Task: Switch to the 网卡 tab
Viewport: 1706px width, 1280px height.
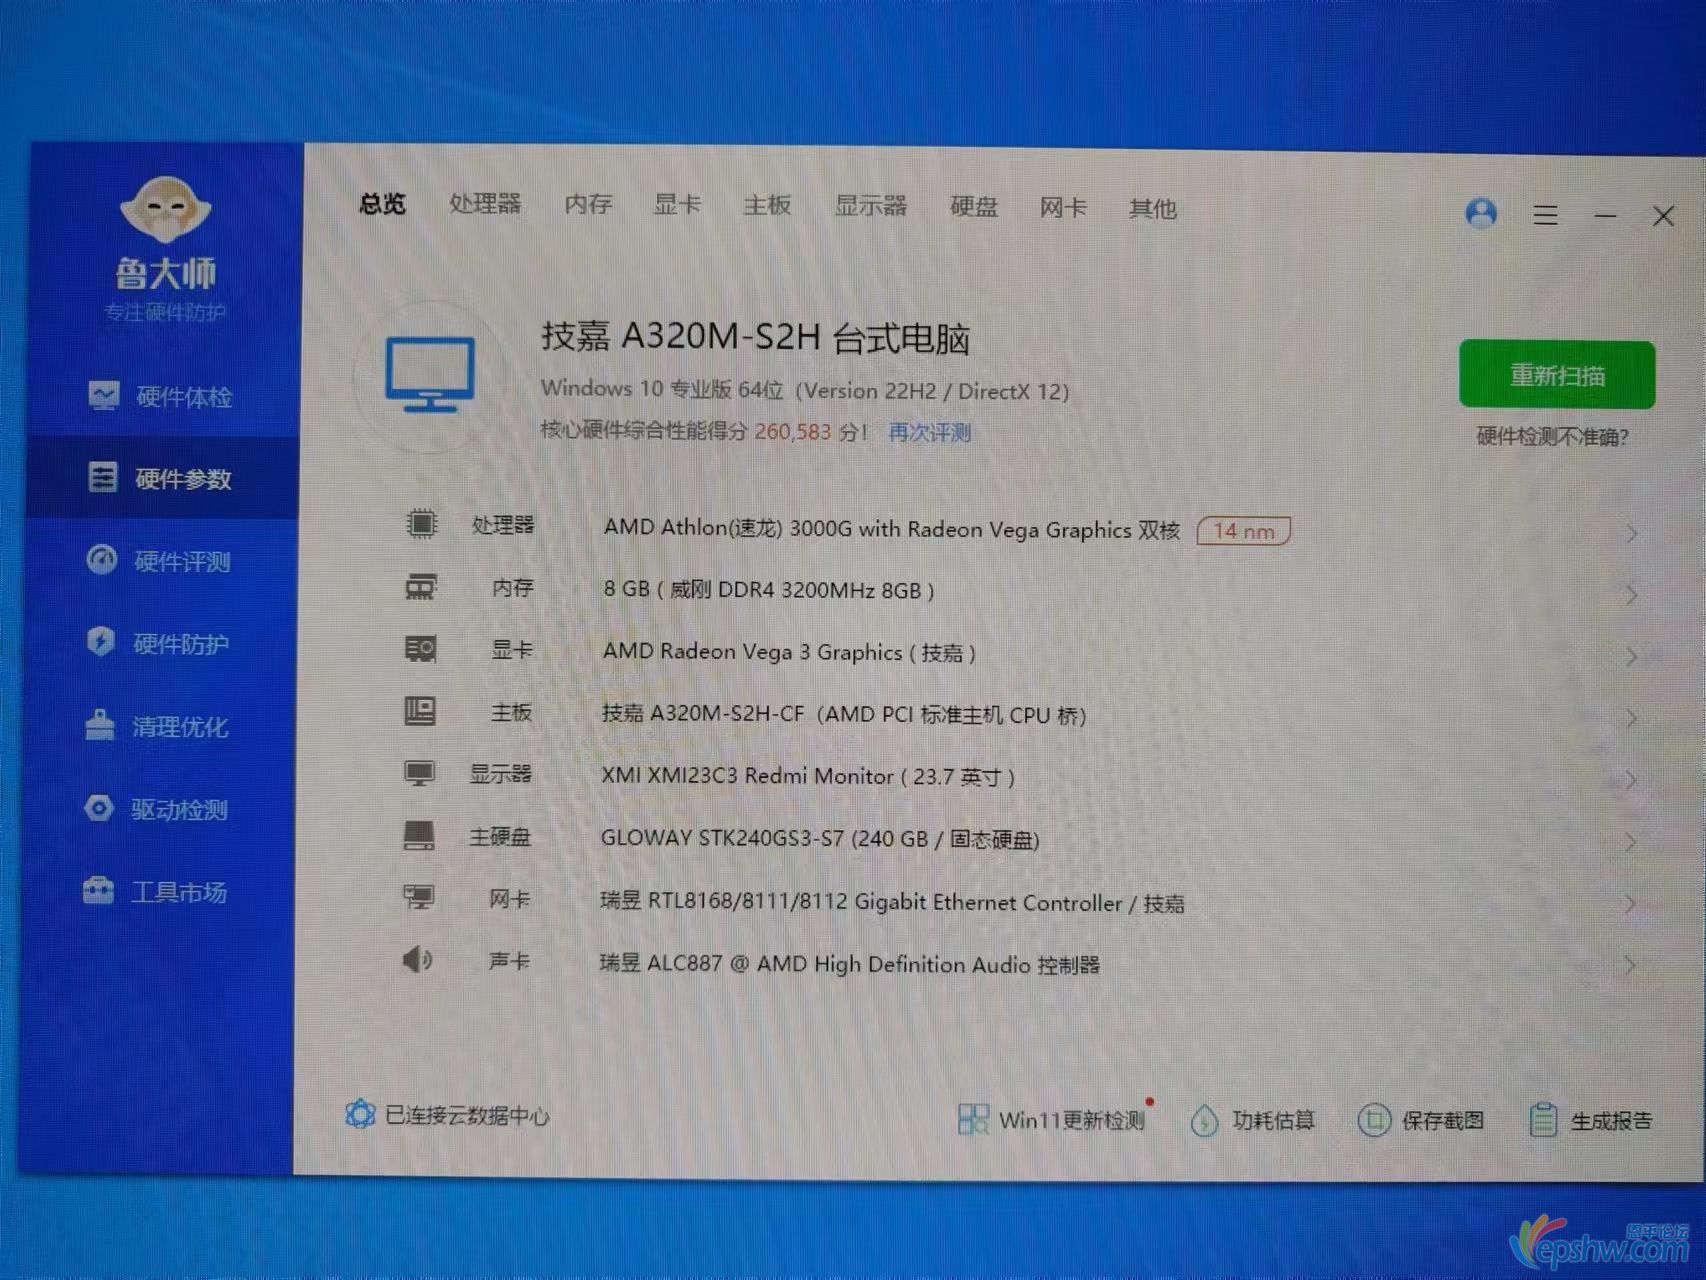Action: pos(1063,208)
